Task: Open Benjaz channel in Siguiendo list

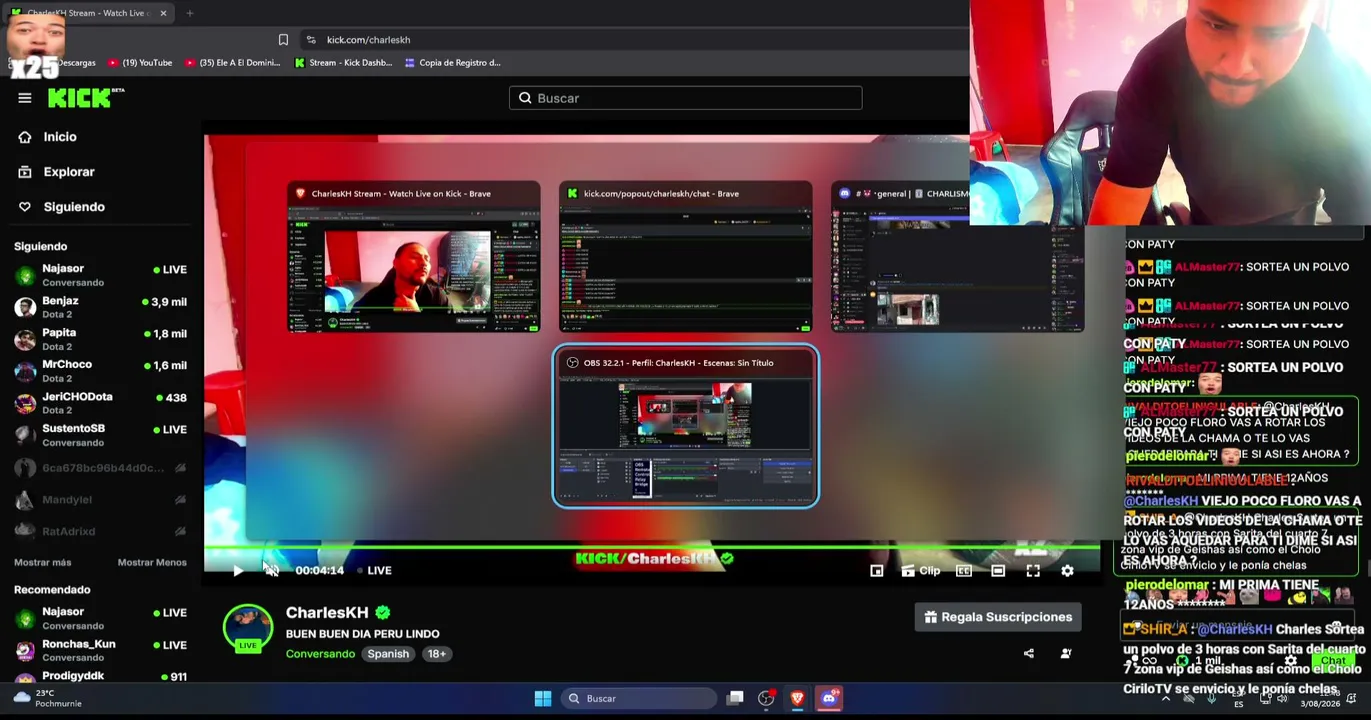Action: point(100,306)
